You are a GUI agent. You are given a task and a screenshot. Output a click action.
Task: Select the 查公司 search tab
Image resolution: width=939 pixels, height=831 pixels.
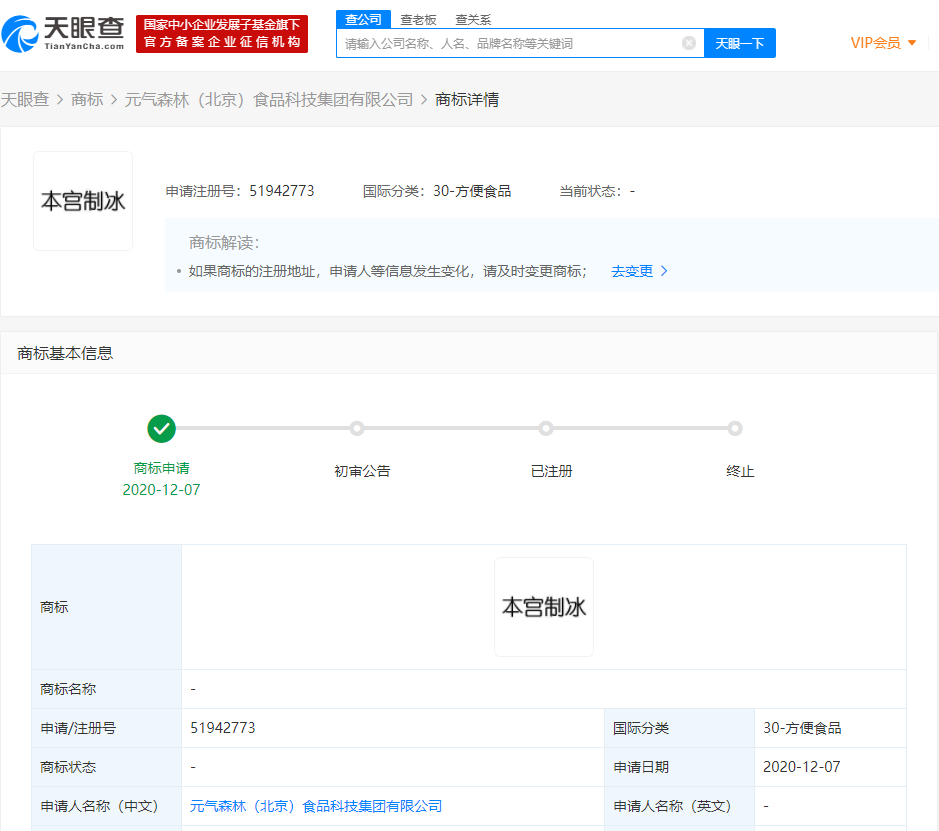[363, 19]
